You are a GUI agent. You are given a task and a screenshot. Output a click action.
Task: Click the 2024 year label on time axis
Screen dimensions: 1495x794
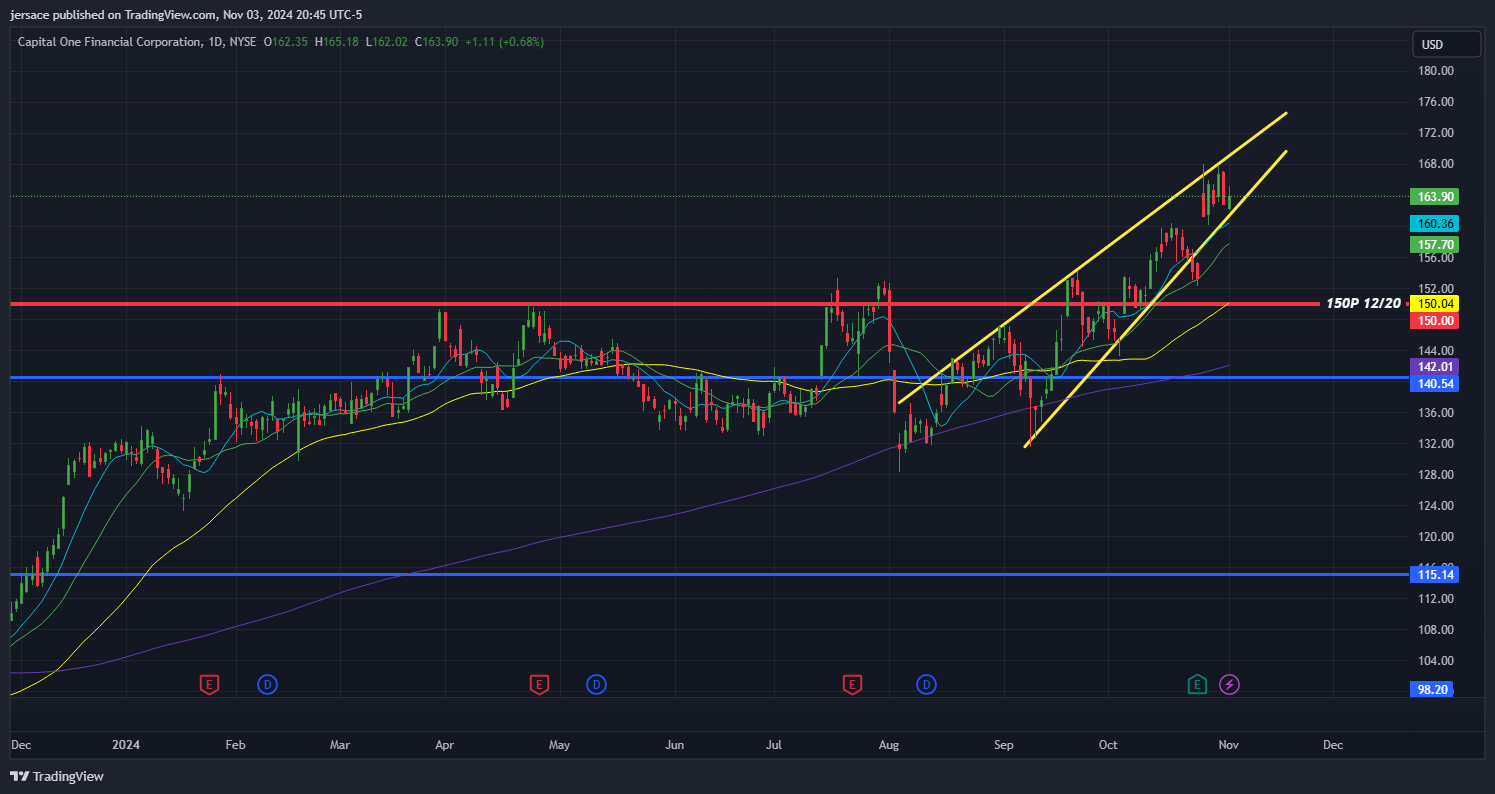click(126, 745)
